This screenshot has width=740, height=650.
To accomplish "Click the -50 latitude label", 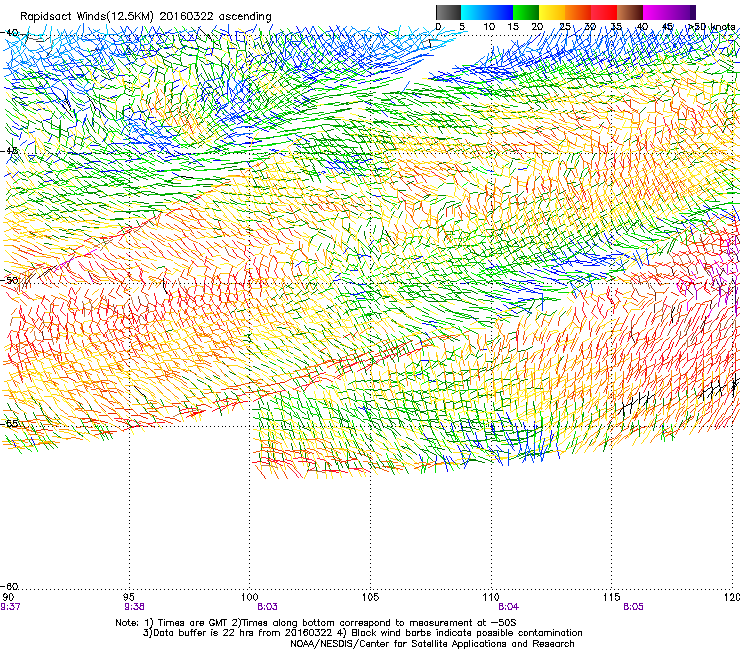I will point(9,280).
